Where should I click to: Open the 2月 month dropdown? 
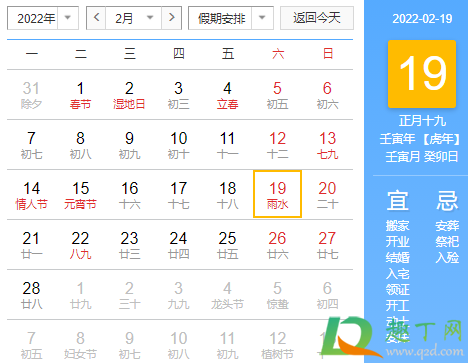(x=134, y=18)
